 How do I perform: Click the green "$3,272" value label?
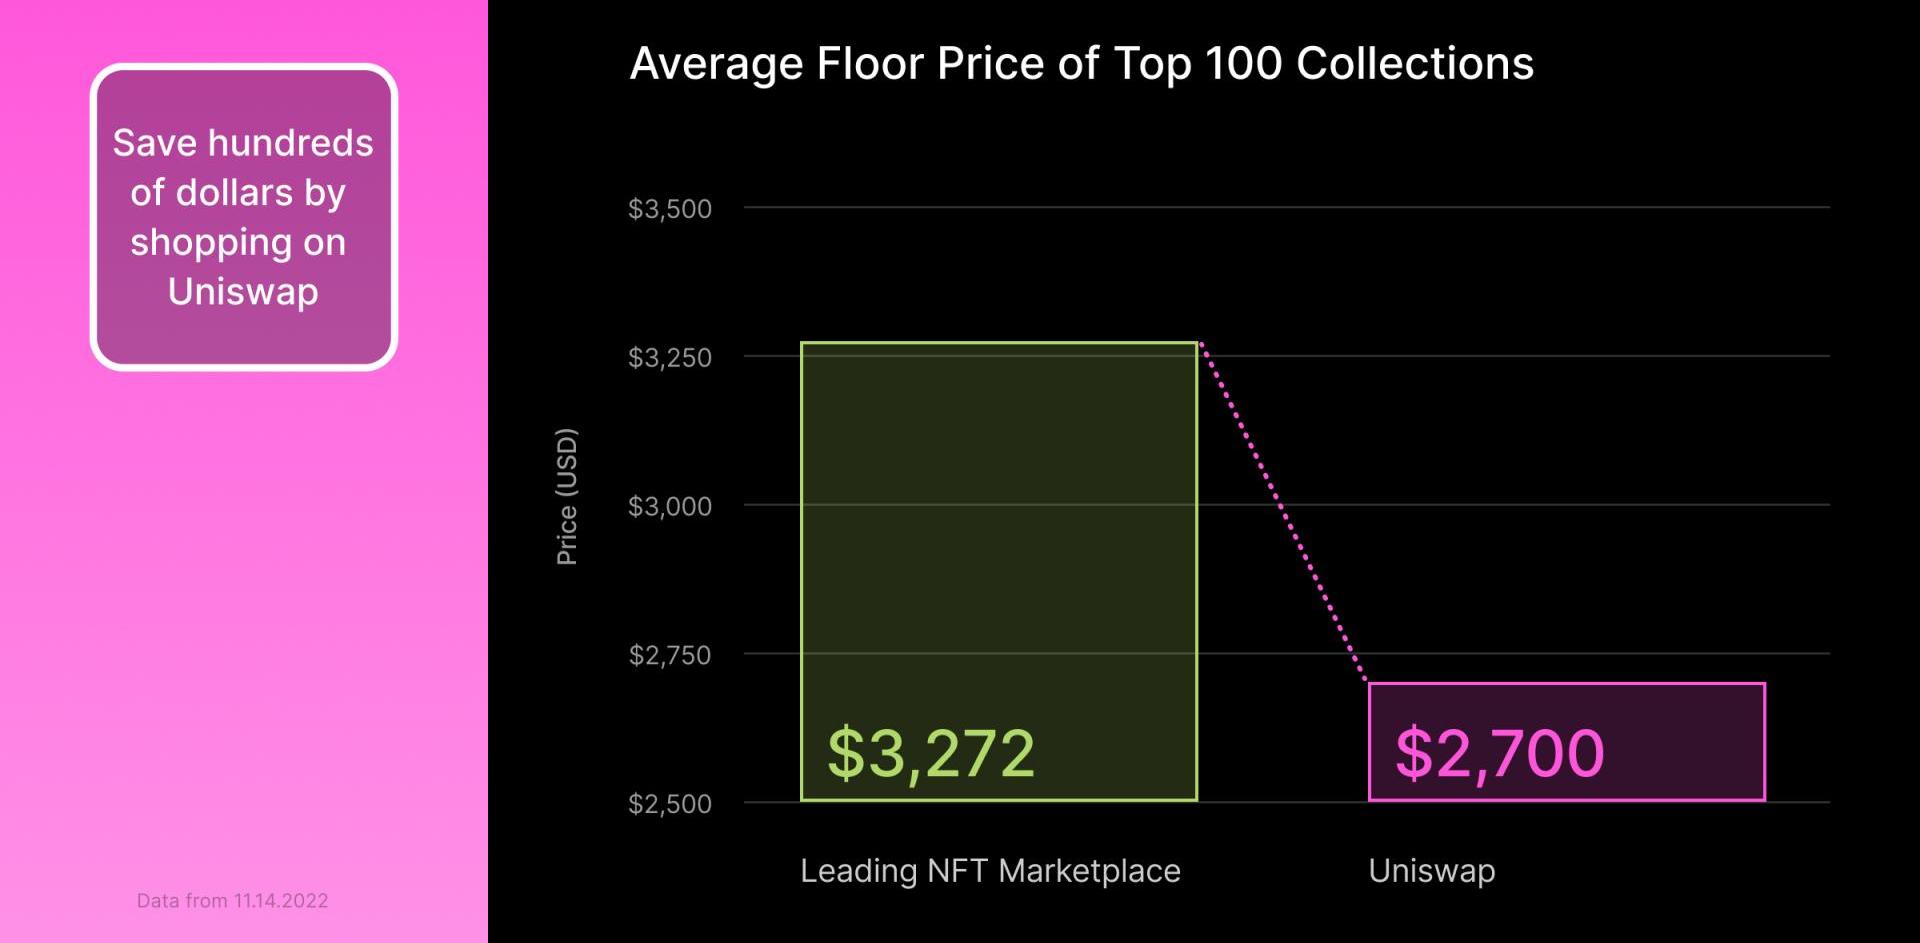(931, 754)
